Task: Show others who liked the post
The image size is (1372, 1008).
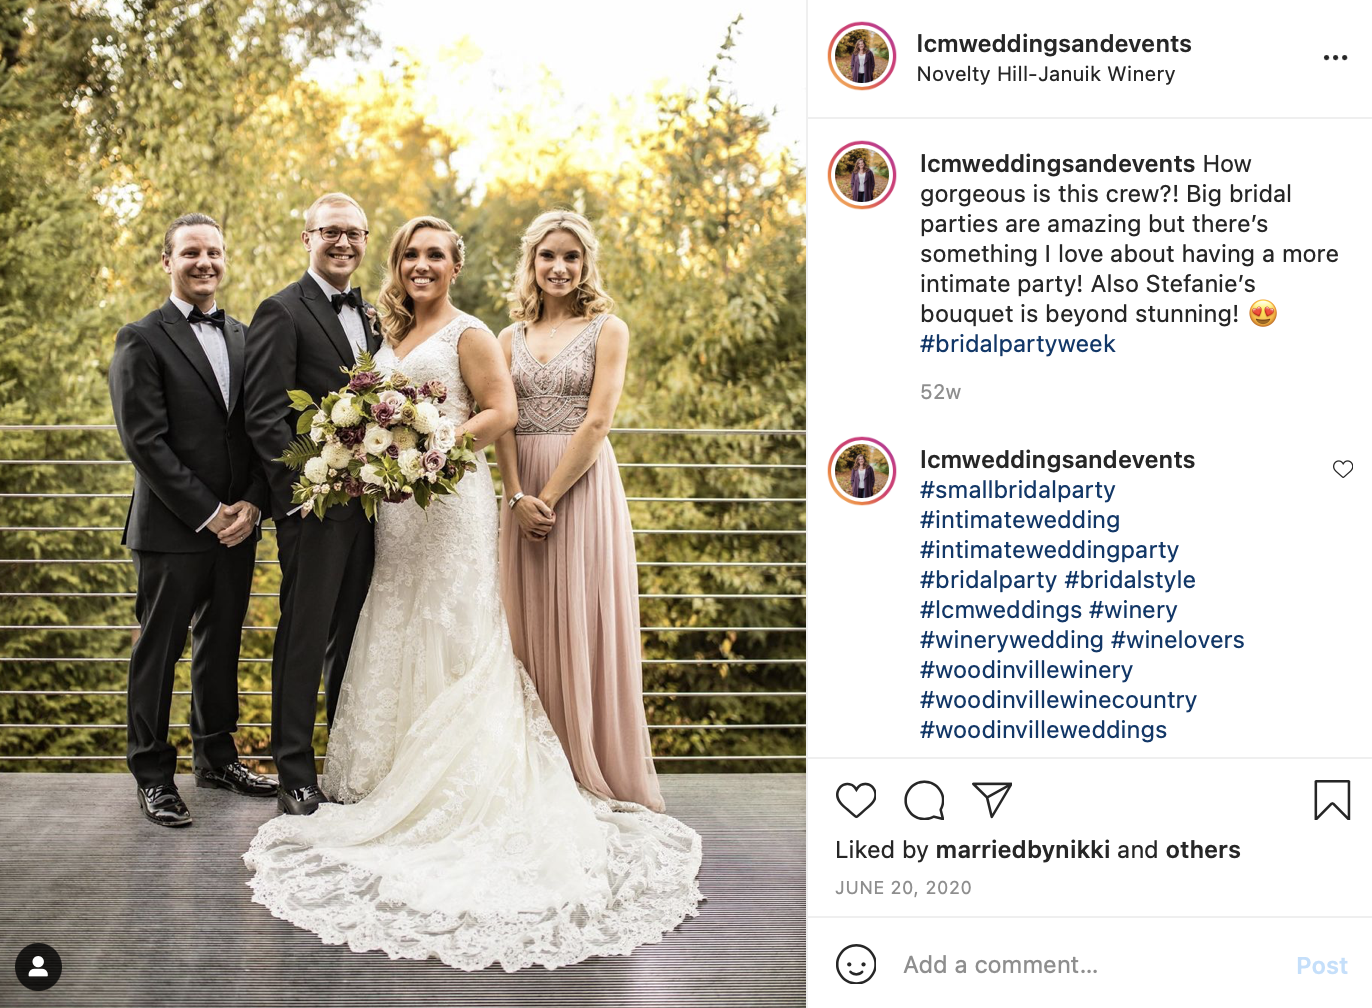Action: (x=1203, y=850)
